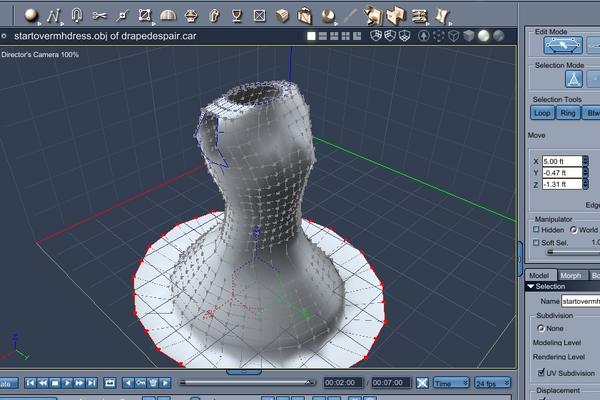Enable the Hidden manipulator checkbox
The width and height of the screenshot is (600, 400).
click(536, 228)
